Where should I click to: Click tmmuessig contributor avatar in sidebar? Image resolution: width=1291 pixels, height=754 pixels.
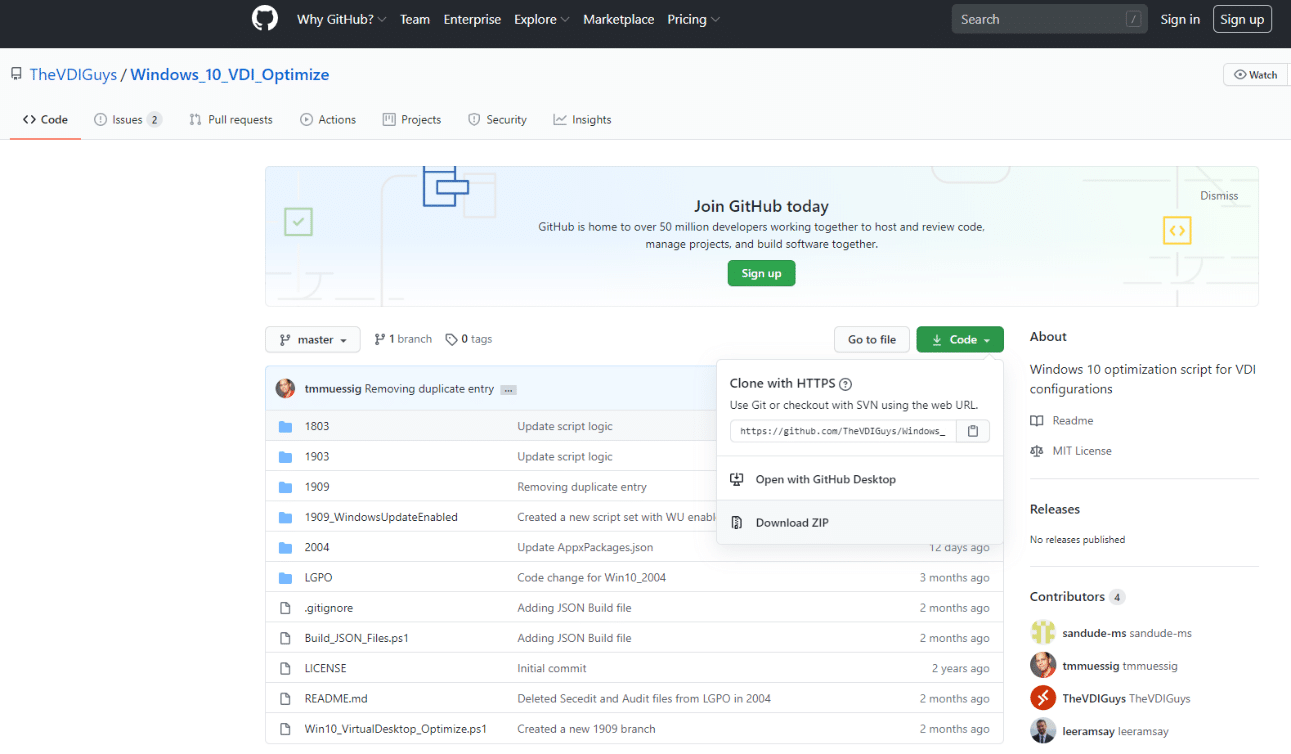tap(1043, 666)
